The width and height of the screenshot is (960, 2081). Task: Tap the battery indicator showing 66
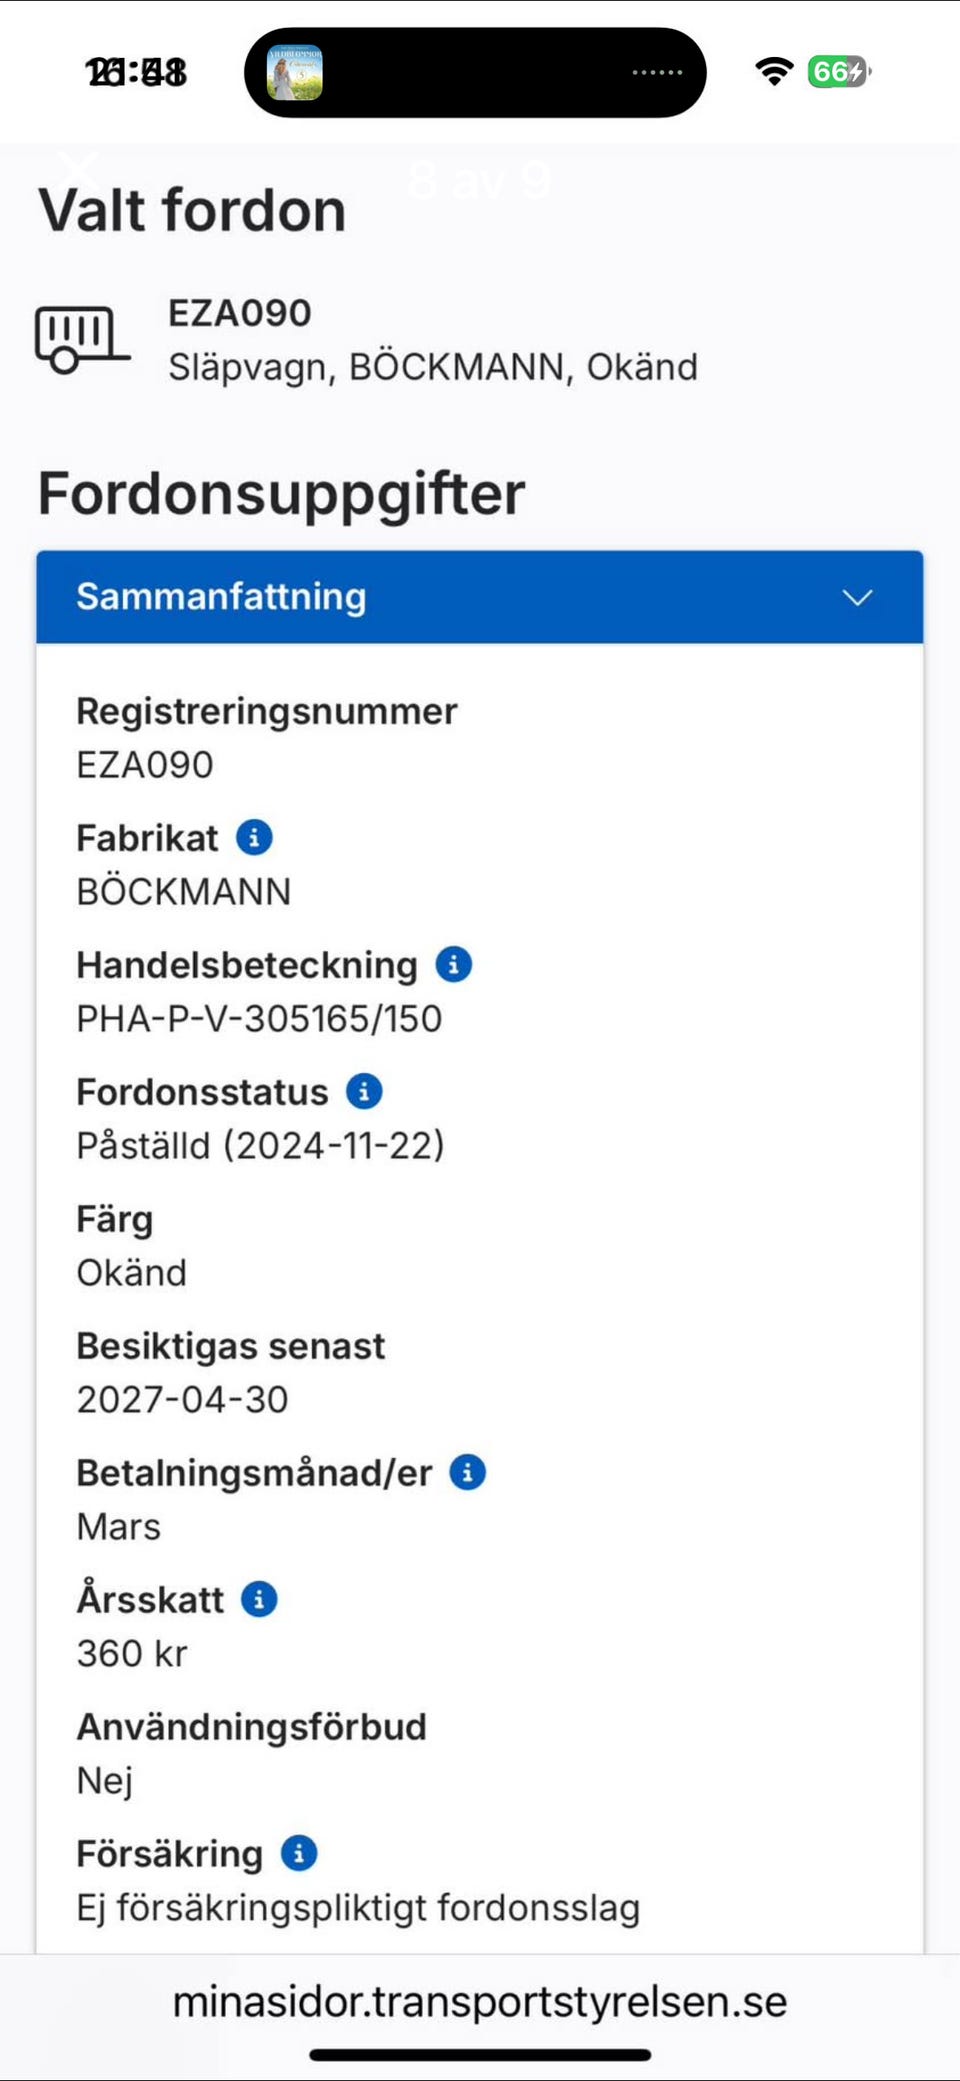[x=838, y=72]
